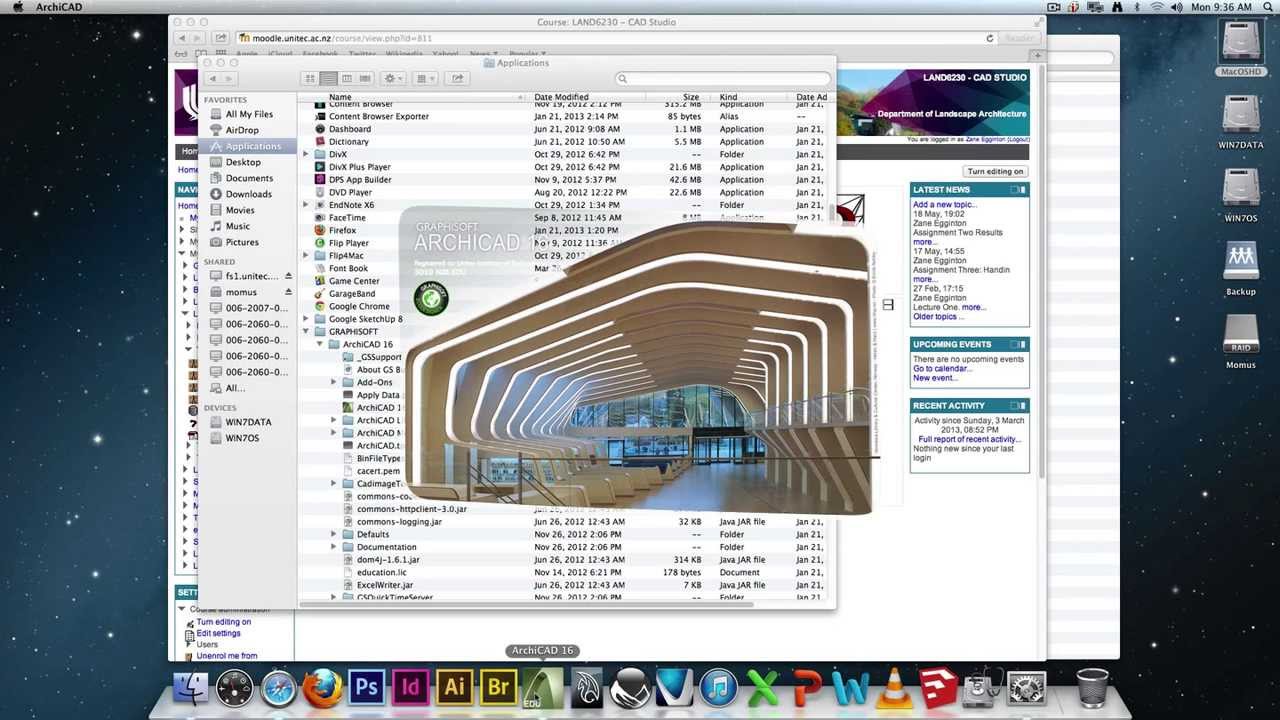Select Downloads in Finder sidebar
The height and width of the screenshot is (720, 1280).
pyautogui.click(x=246, y=194)
